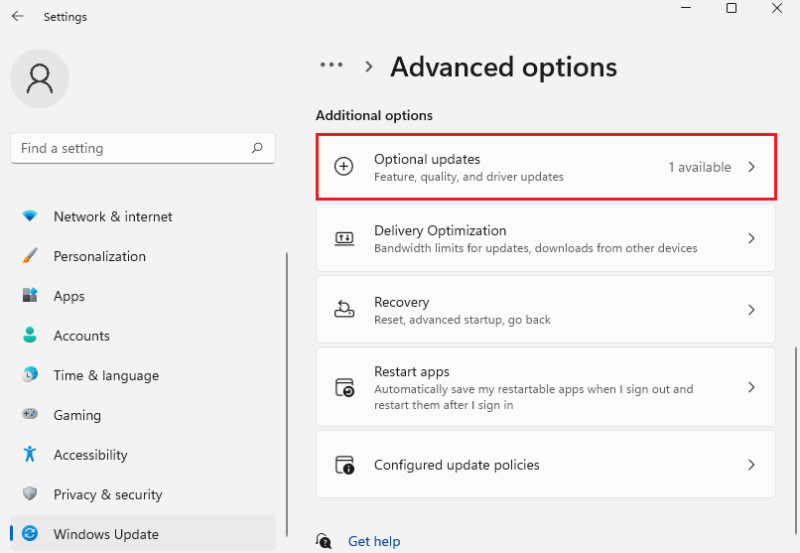This screenshot has width=800, height=553.
Task: Click the Gaming controller icon
Action: click(x=30, y=414)
